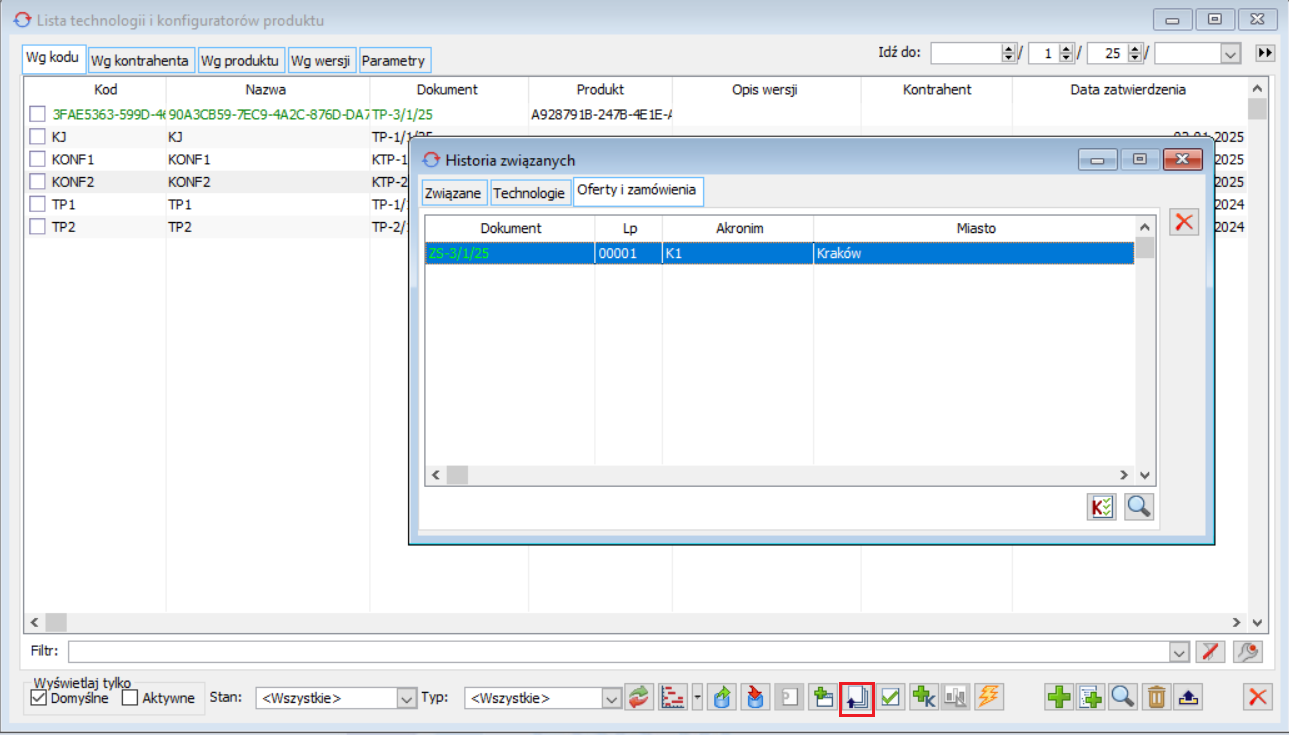Click the blank document icon in the bottom toolbar
Viewport: 1289px width, 735px height.
click(x=791, y=697)
